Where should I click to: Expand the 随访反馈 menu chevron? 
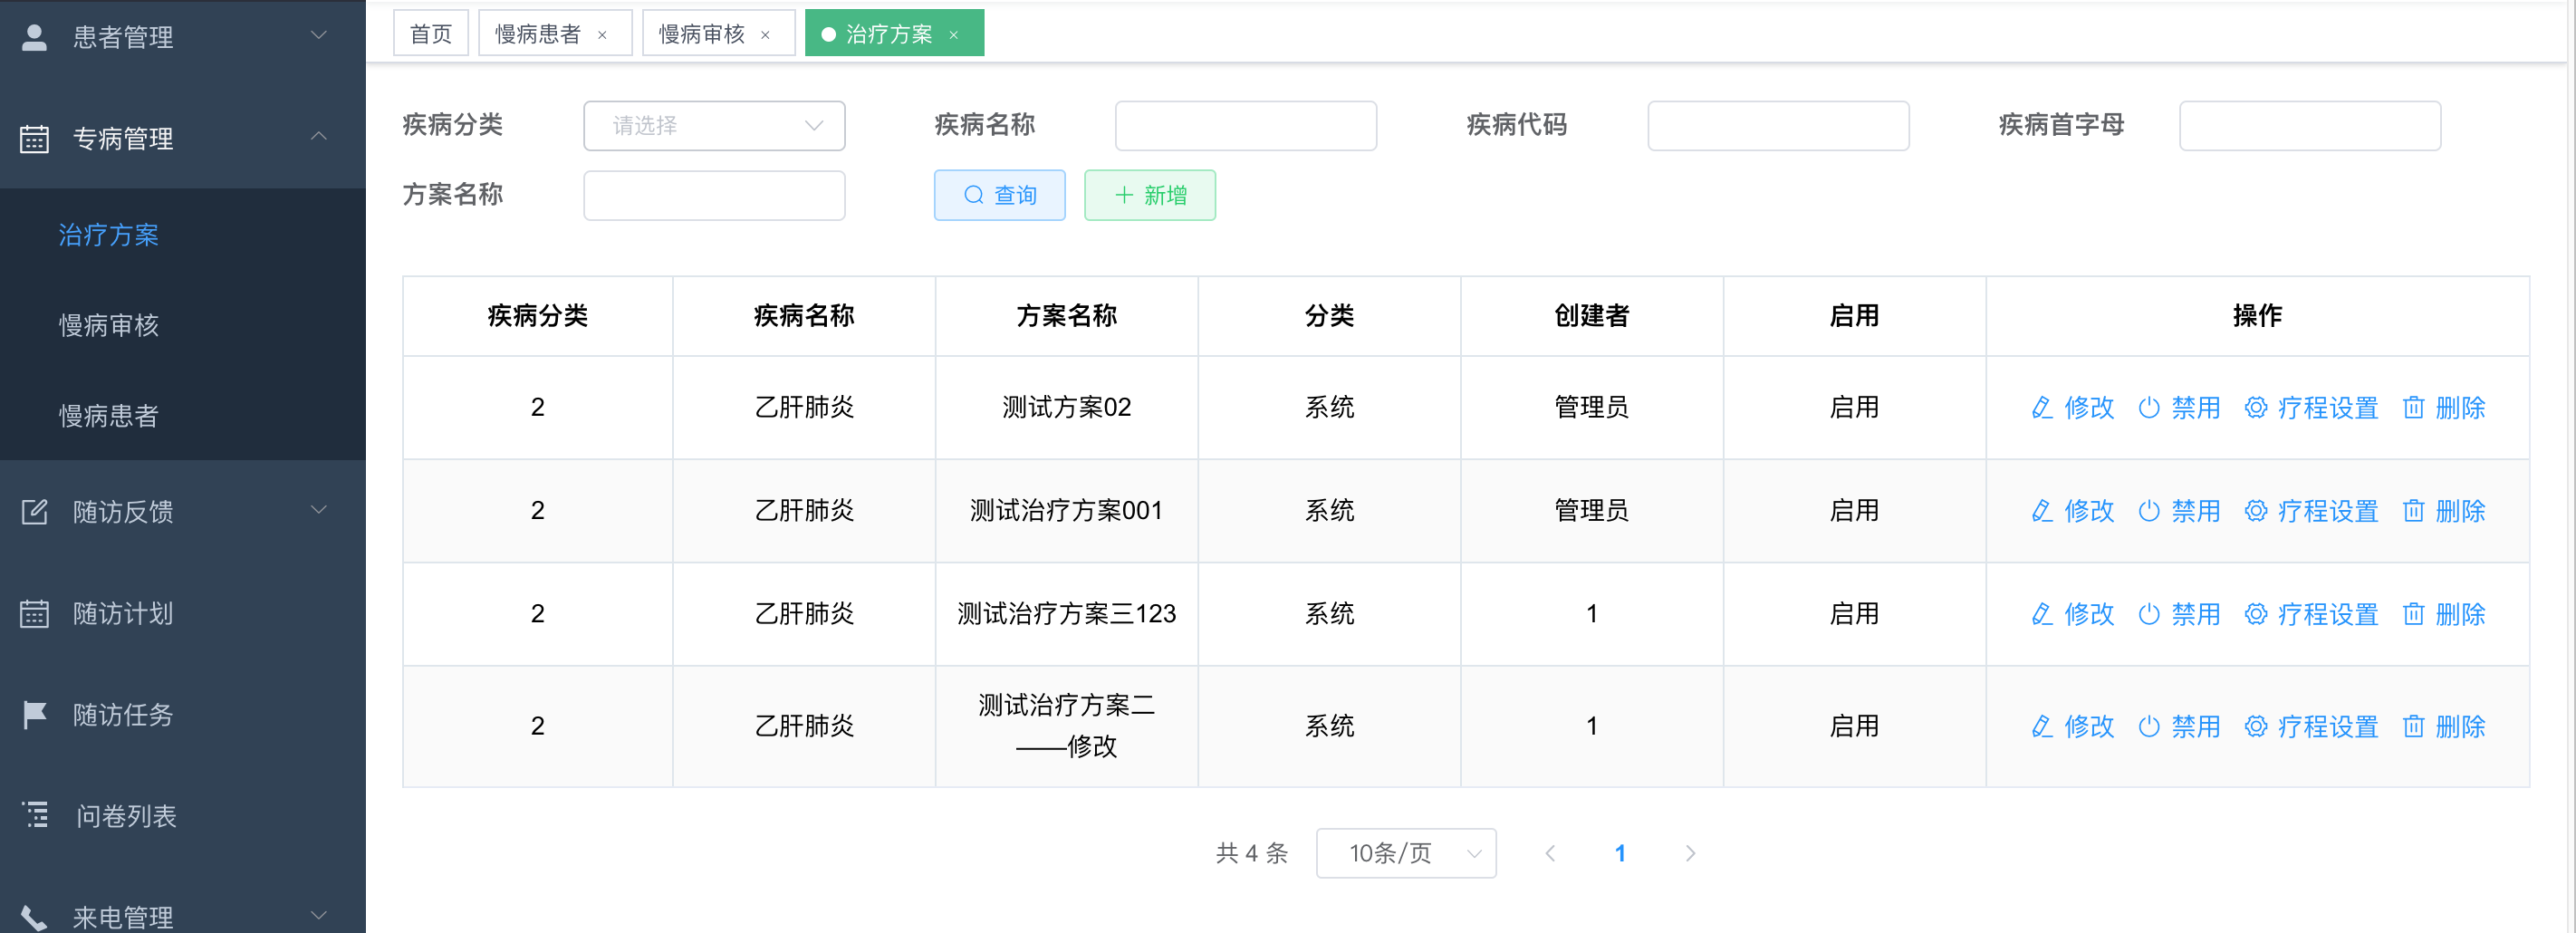tap(319, 510)
